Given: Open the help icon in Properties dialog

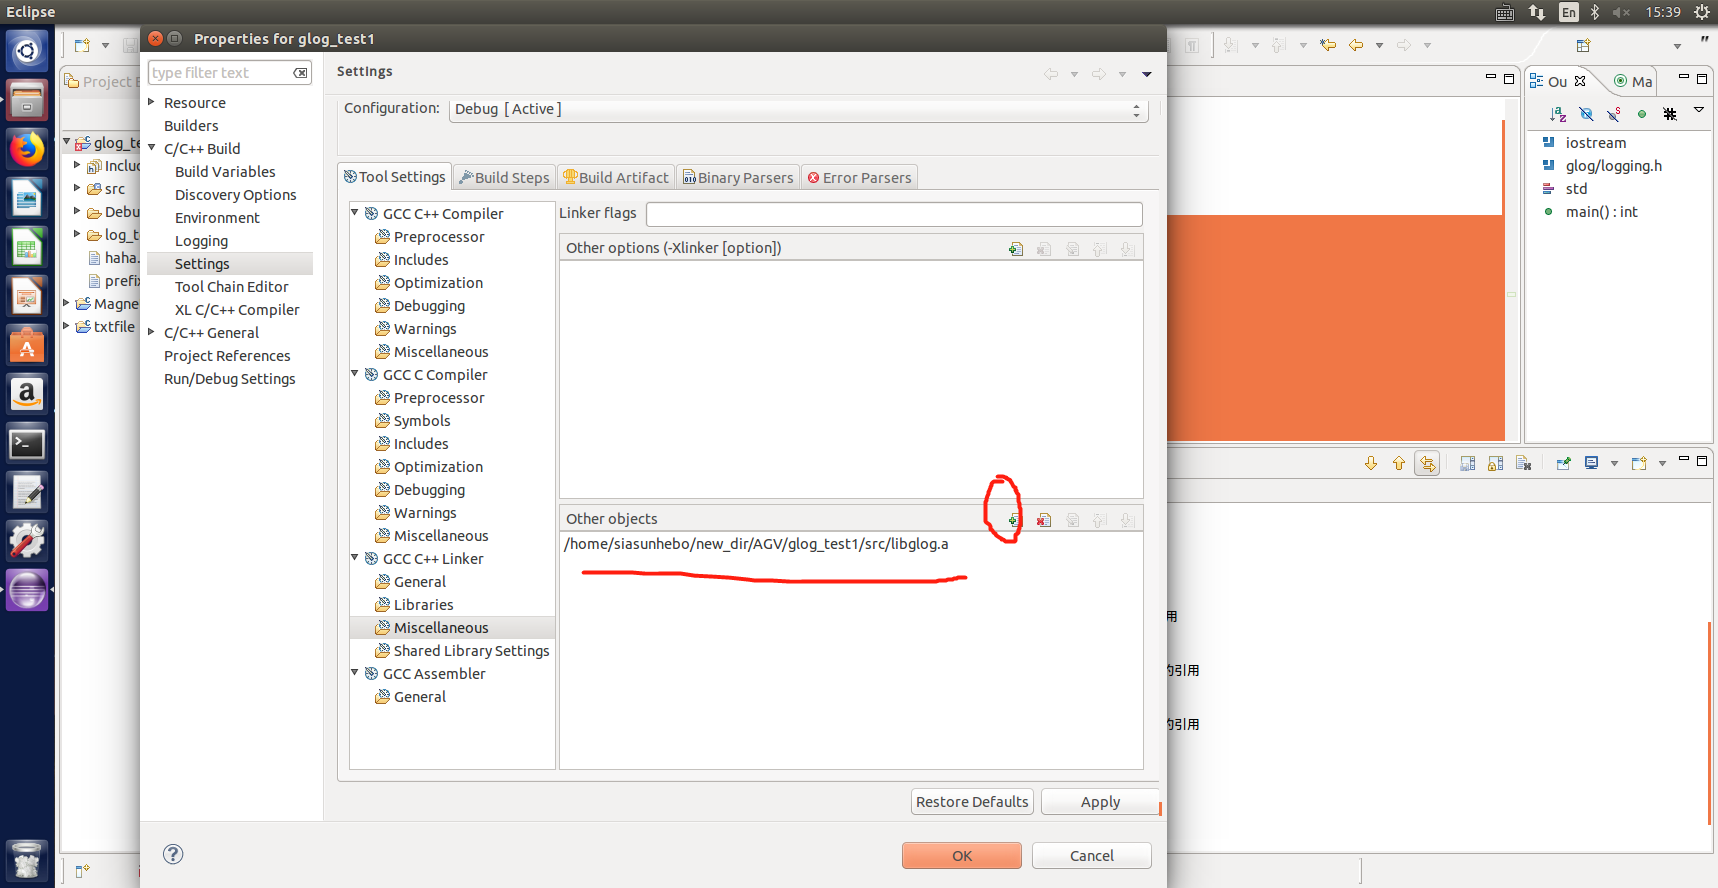Looking at the screenshot, I should (x=173, y=854).
